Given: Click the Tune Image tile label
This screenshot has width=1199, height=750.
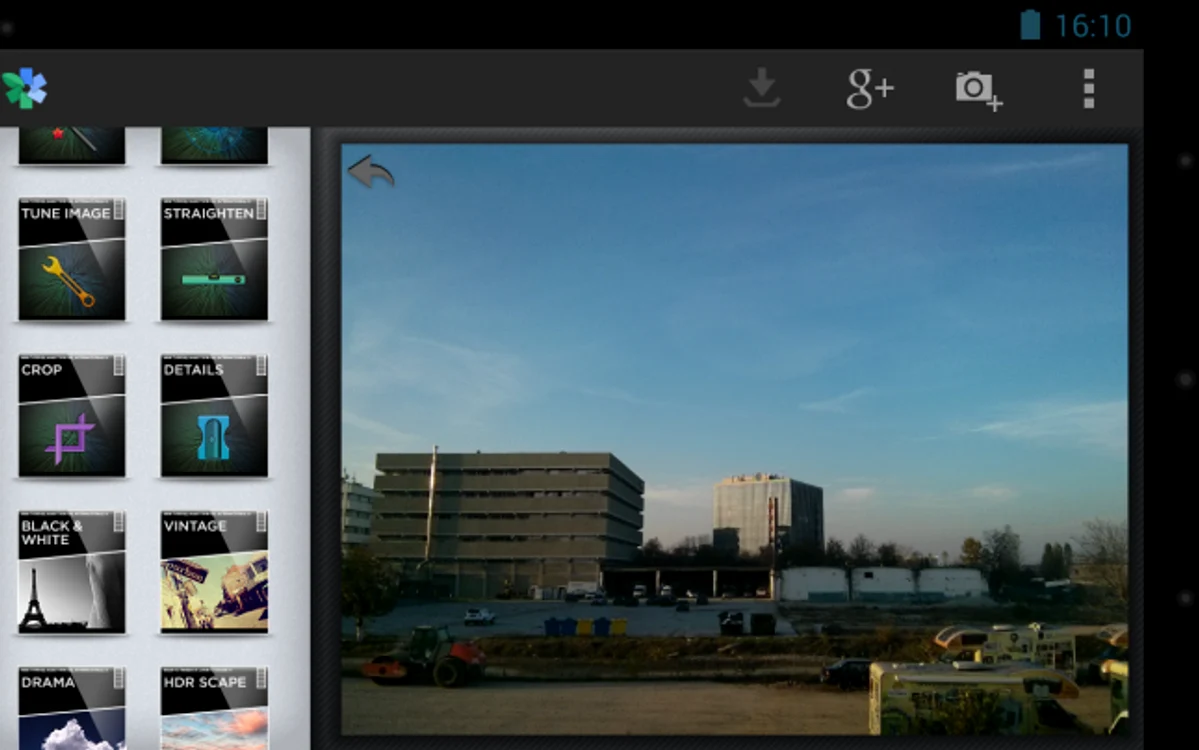Looking at the screenshot, I should 66,213.
